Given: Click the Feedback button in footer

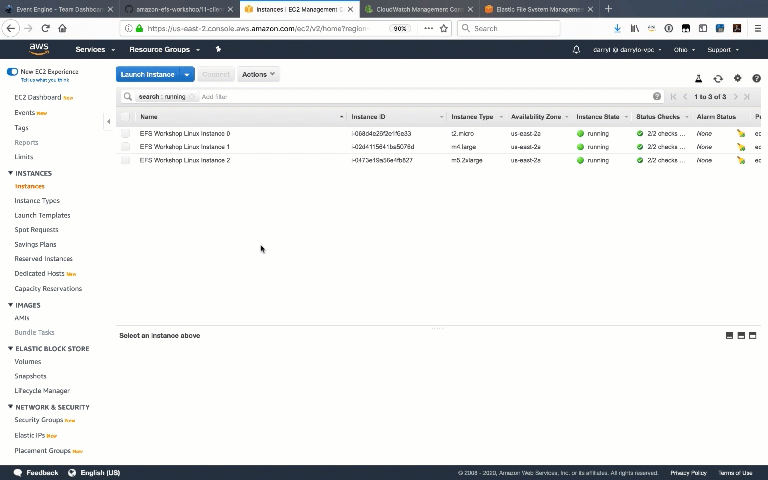Looking at the screenshot, I should tap(36, 473).
